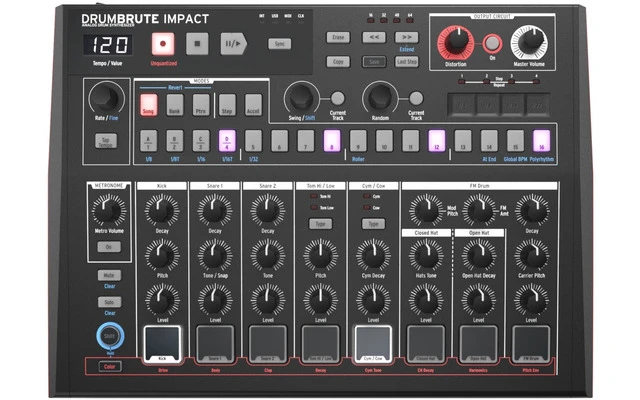Click the Swing / Shift knob
The width and height of the screenshot is (640, 400).
(302, 98)
